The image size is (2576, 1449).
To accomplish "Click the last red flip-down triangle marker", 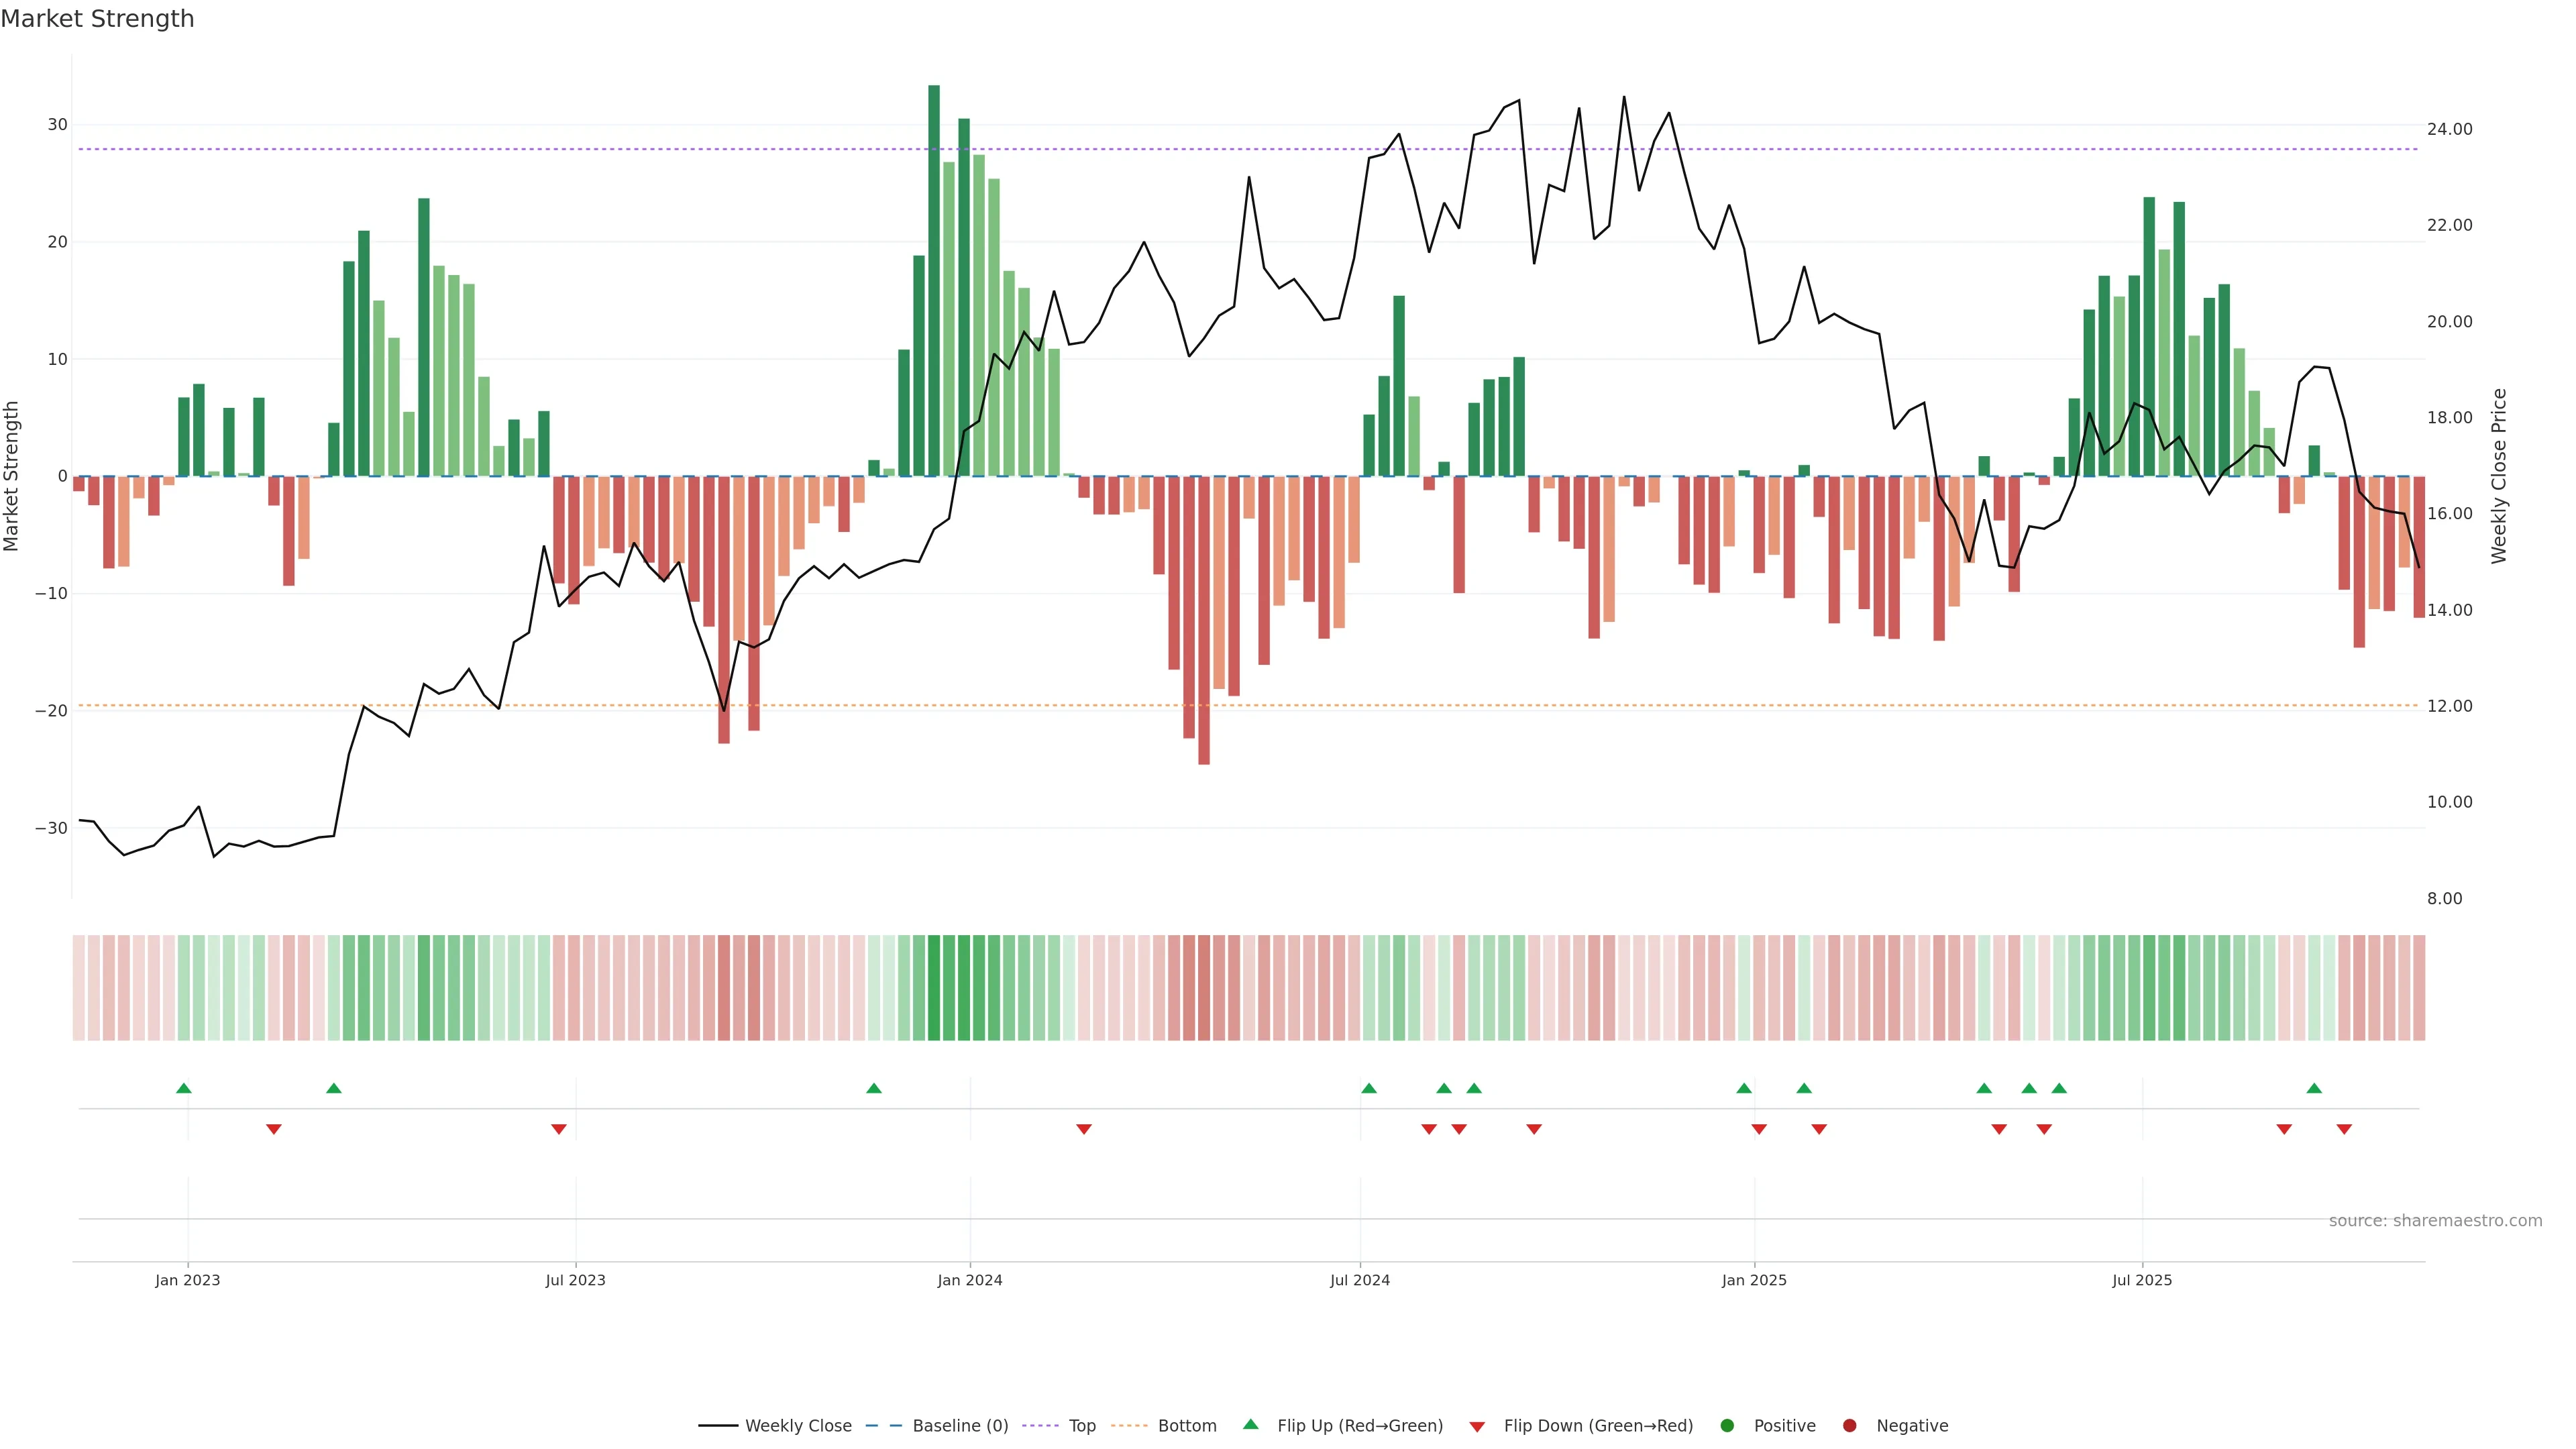I will [2344, 1129].
